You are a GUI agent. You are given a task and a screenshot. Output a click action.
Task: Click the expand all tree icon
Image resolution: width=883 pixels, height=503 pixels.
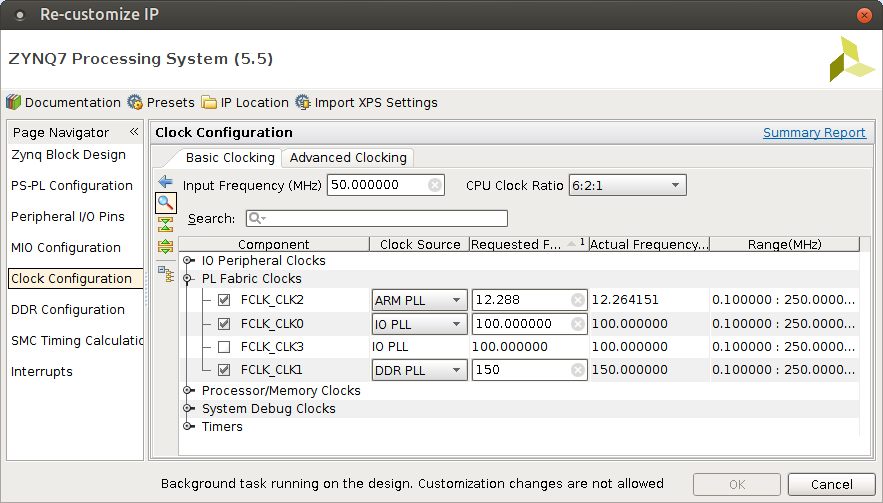pyautogui.click(x=166, y=246)
